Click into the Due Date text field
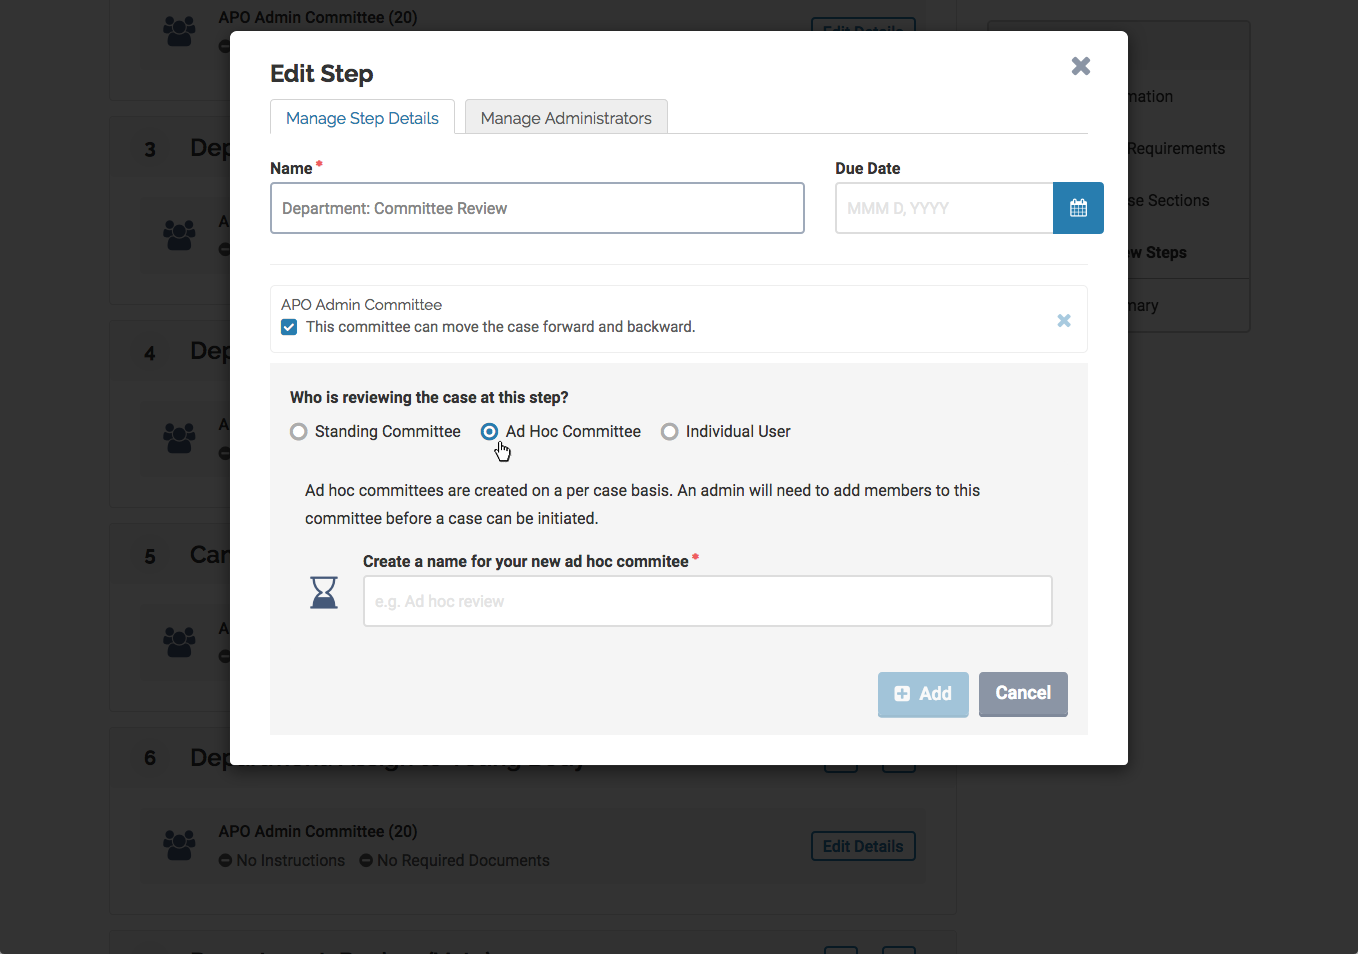 pyautogui.click(x=944, y=208)
